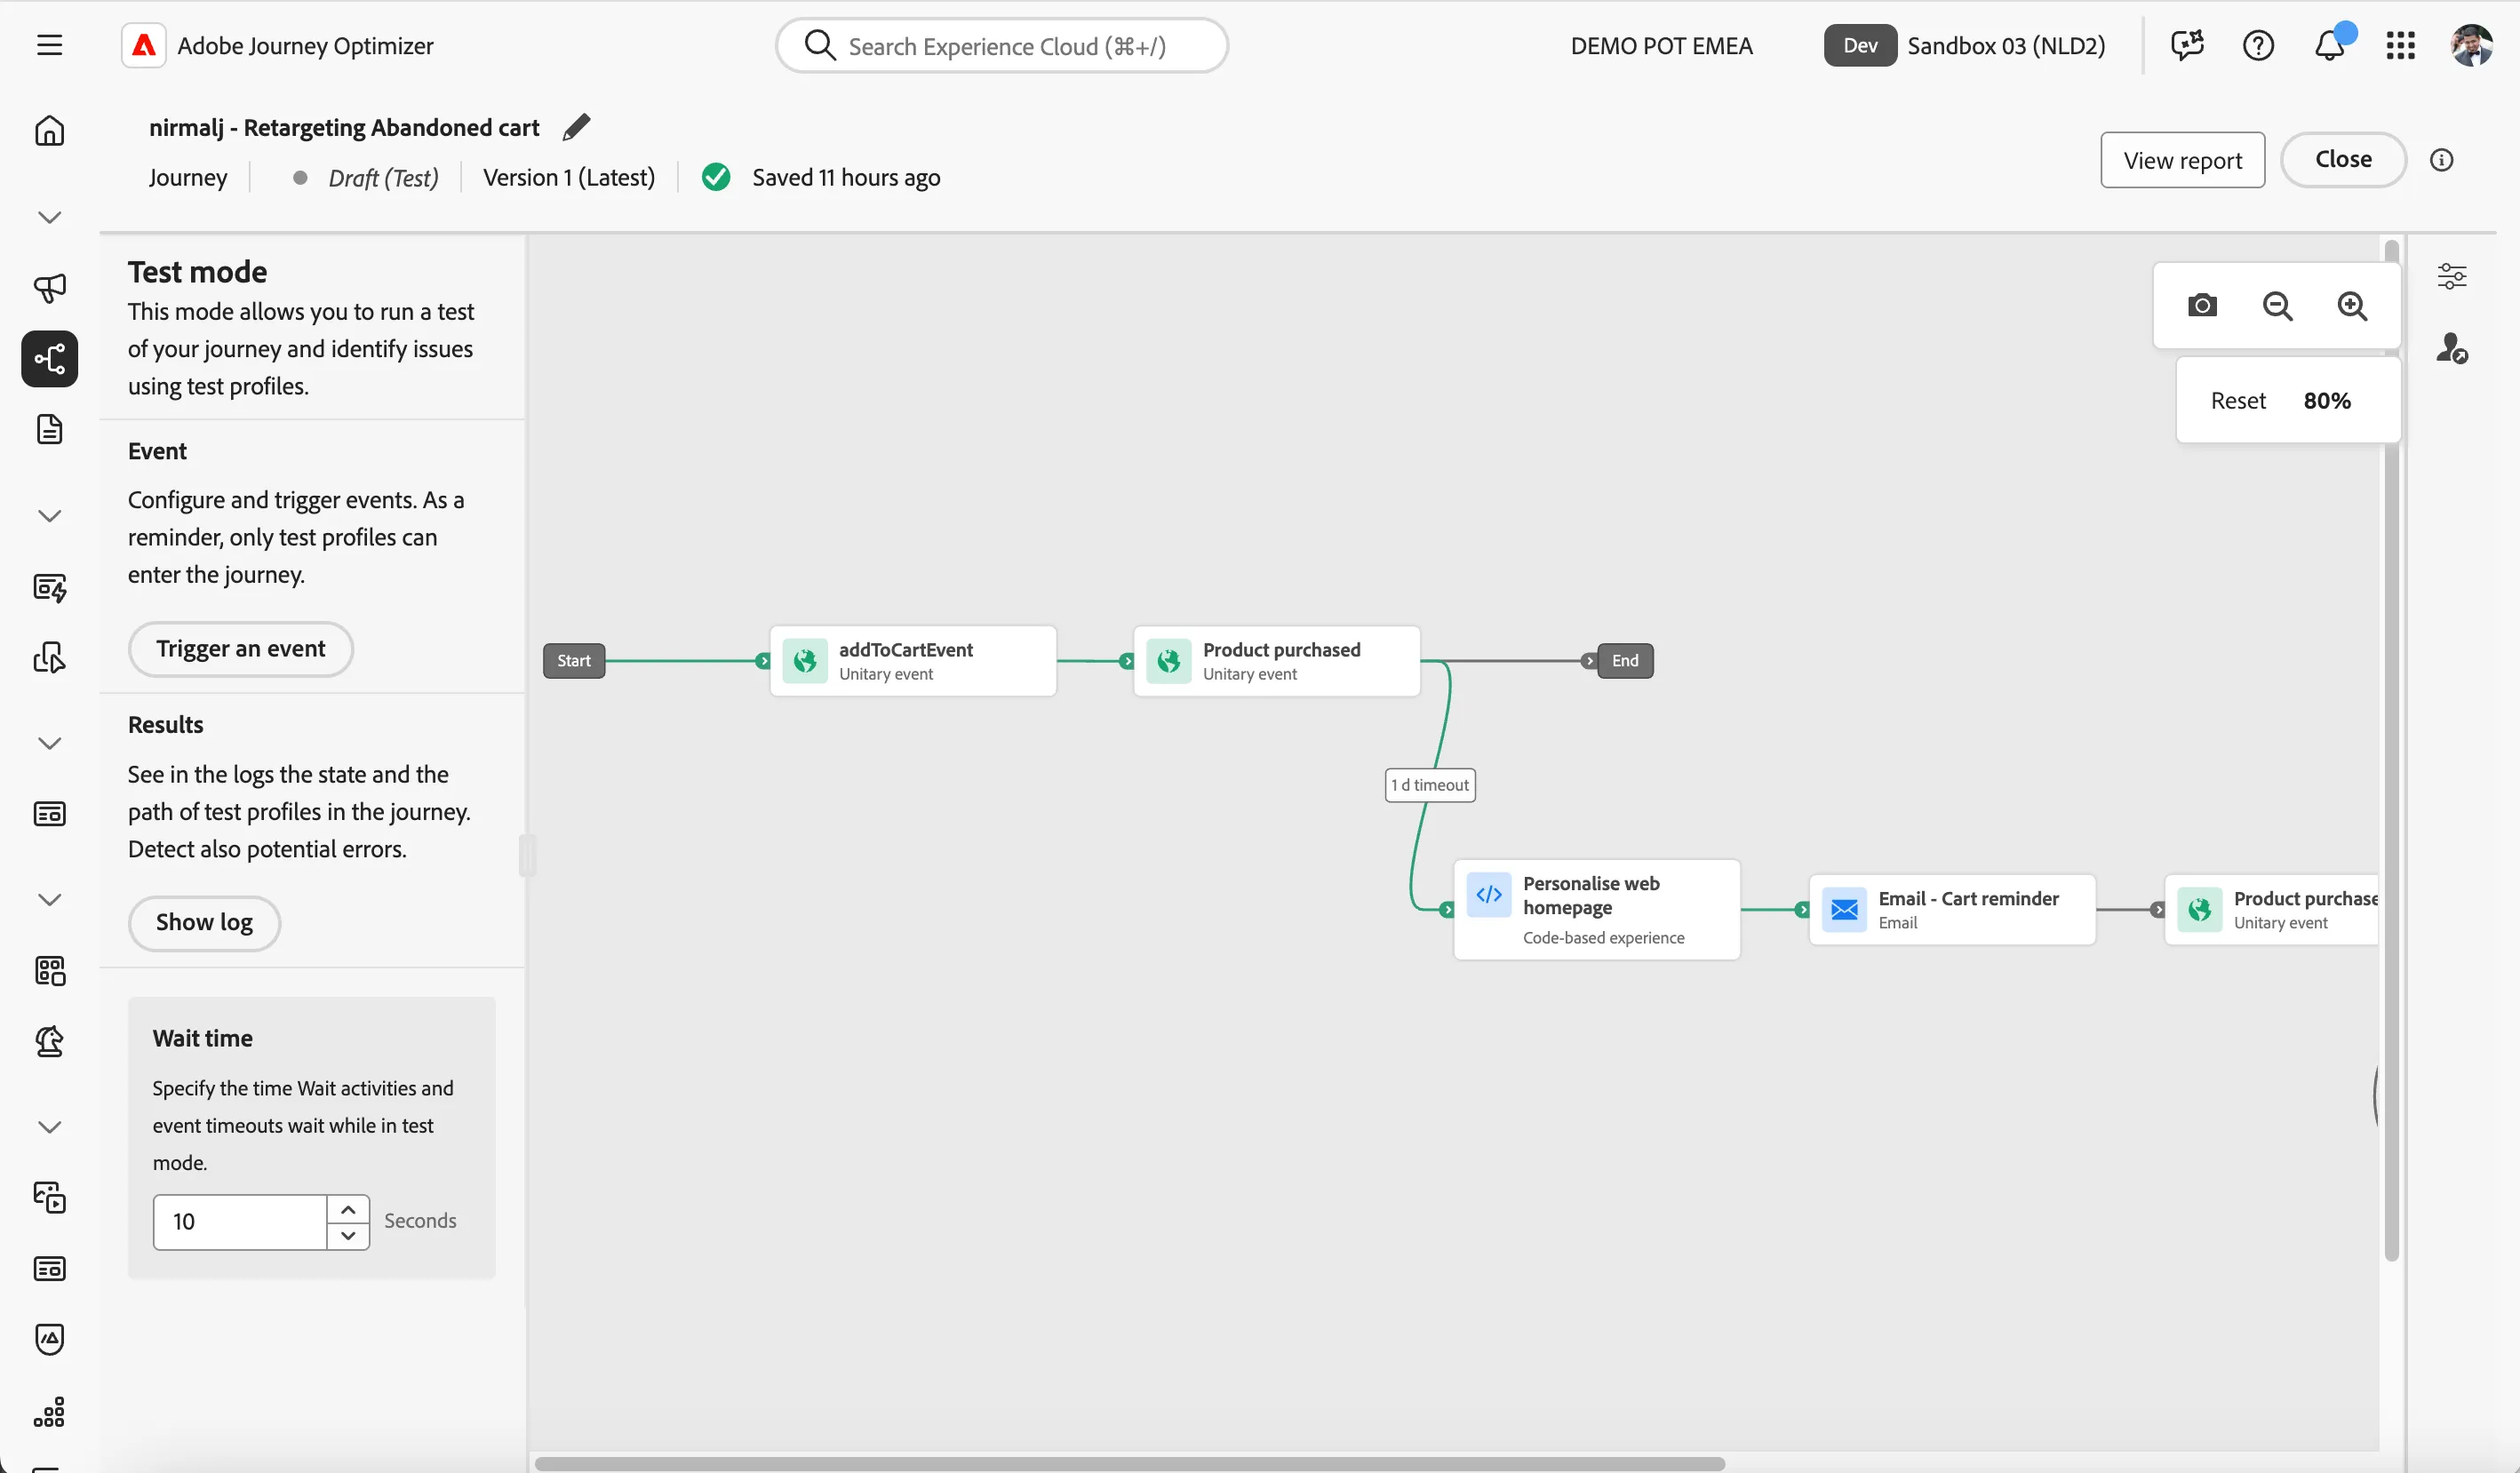Select the addToCartEvent node
The width and height of the screenshot is (2520, 1473).
913,661
